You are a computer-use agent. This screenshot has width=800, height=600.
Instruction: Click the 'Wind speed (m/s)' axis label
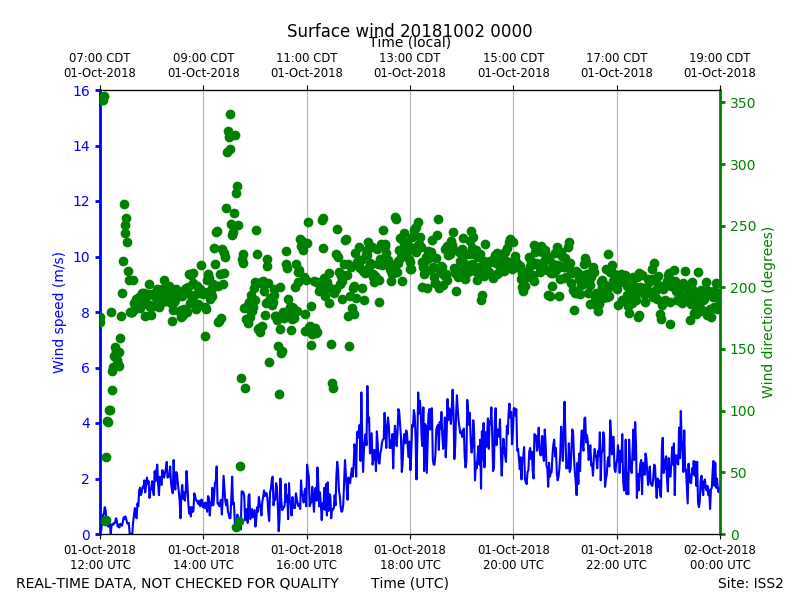[58, 313]
